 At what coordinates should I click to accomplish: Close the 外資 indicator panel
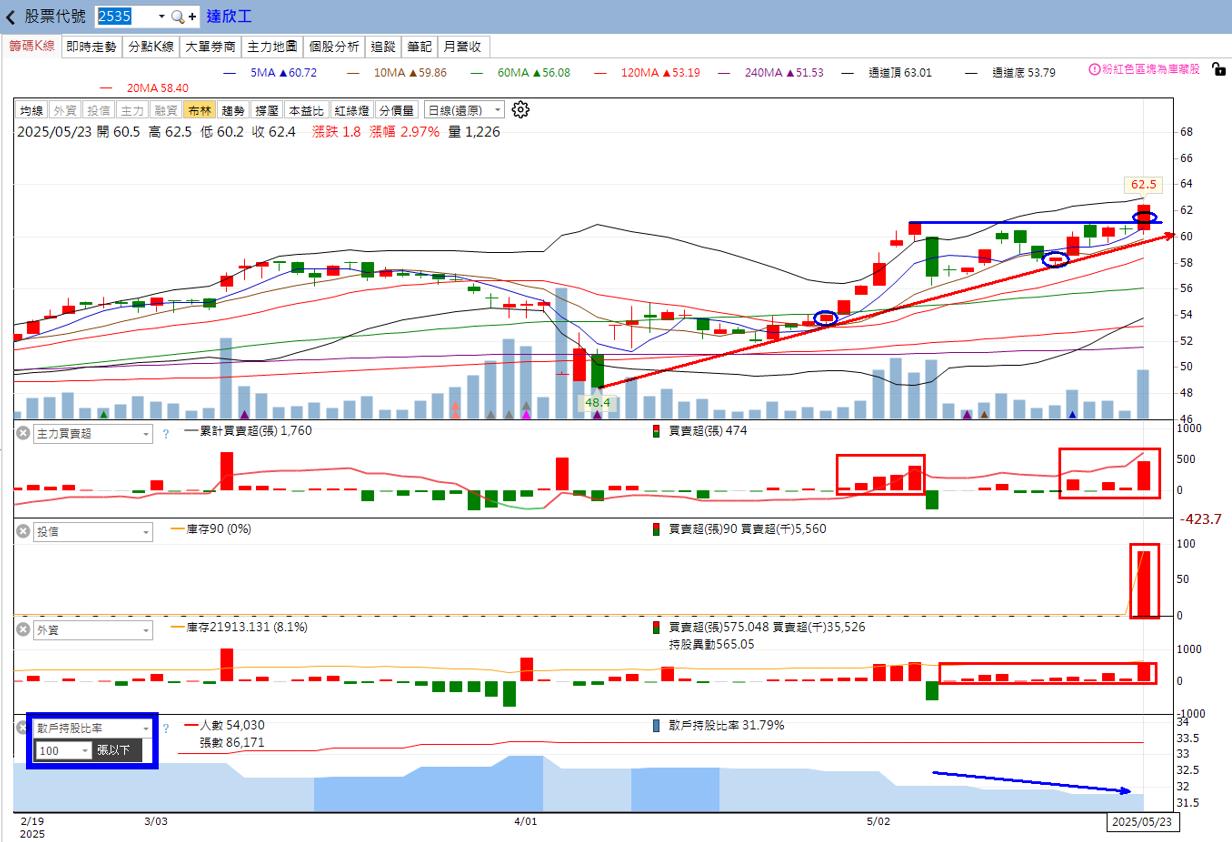[x=23, y=630]
